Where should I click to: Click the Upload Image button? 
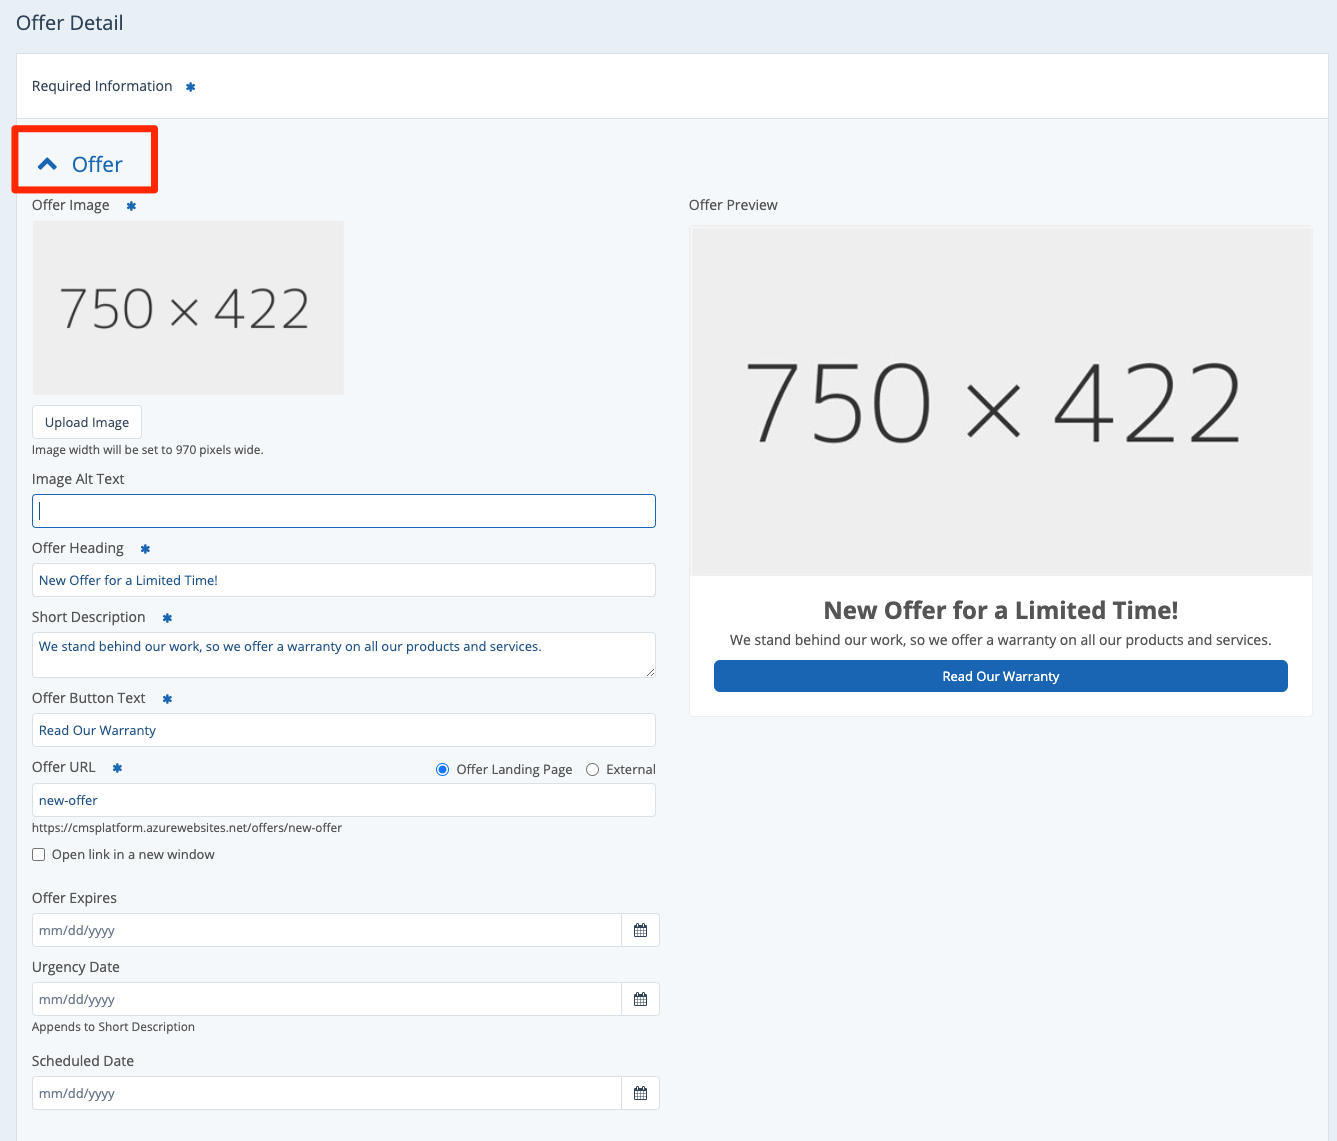click(x=87, y=422)
